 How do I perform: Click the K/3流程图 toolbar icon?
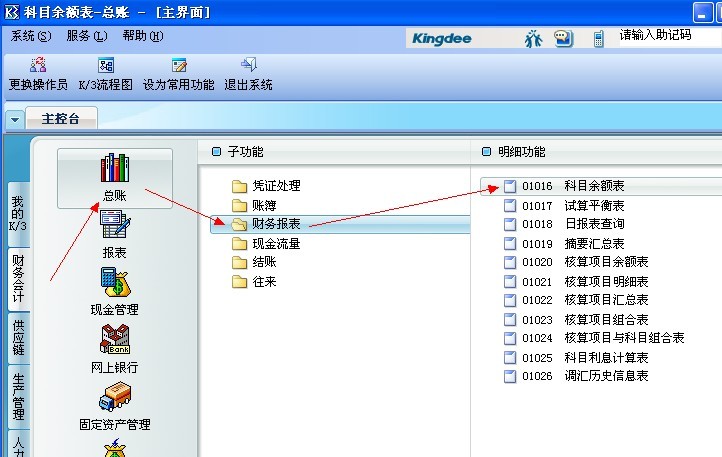(106, 65)
